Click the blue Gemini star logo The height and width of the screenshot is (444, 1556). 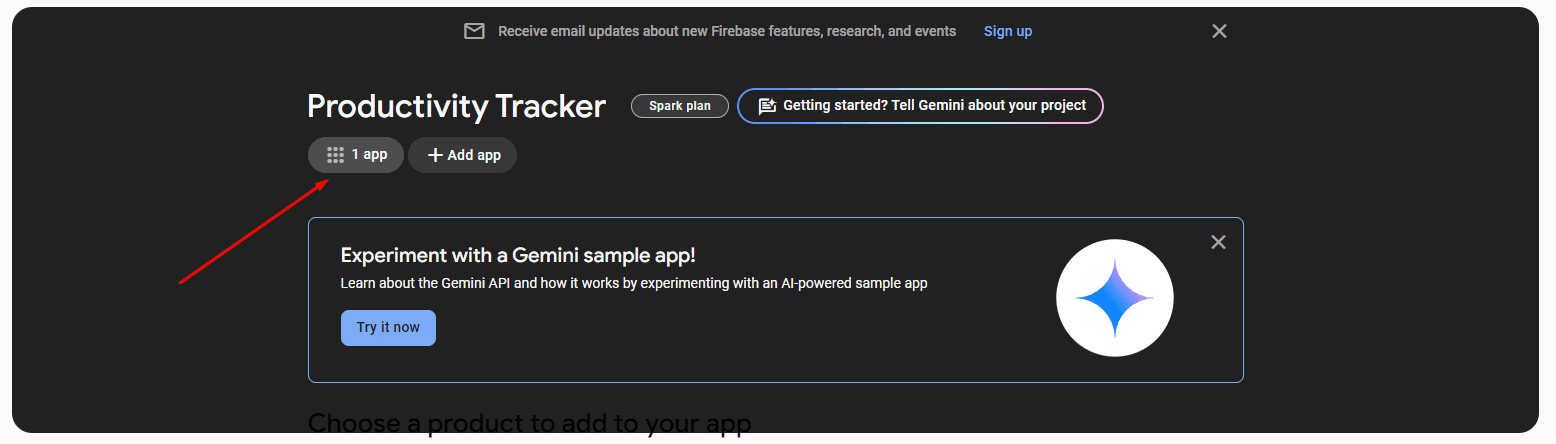click(1114, 298)
